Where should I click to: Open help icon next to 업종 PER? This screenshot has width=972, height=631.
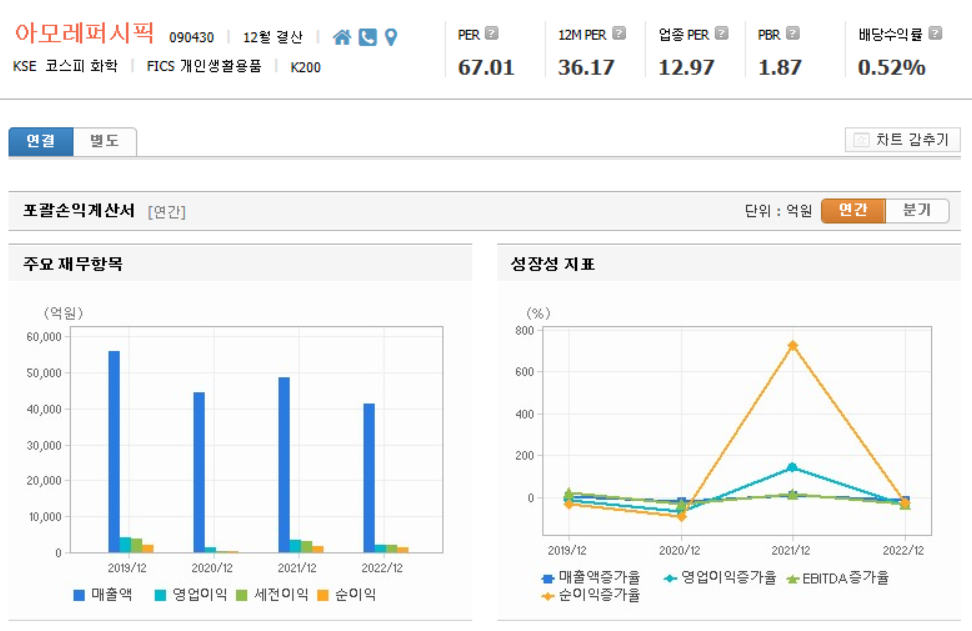click(x=722, y=33)
